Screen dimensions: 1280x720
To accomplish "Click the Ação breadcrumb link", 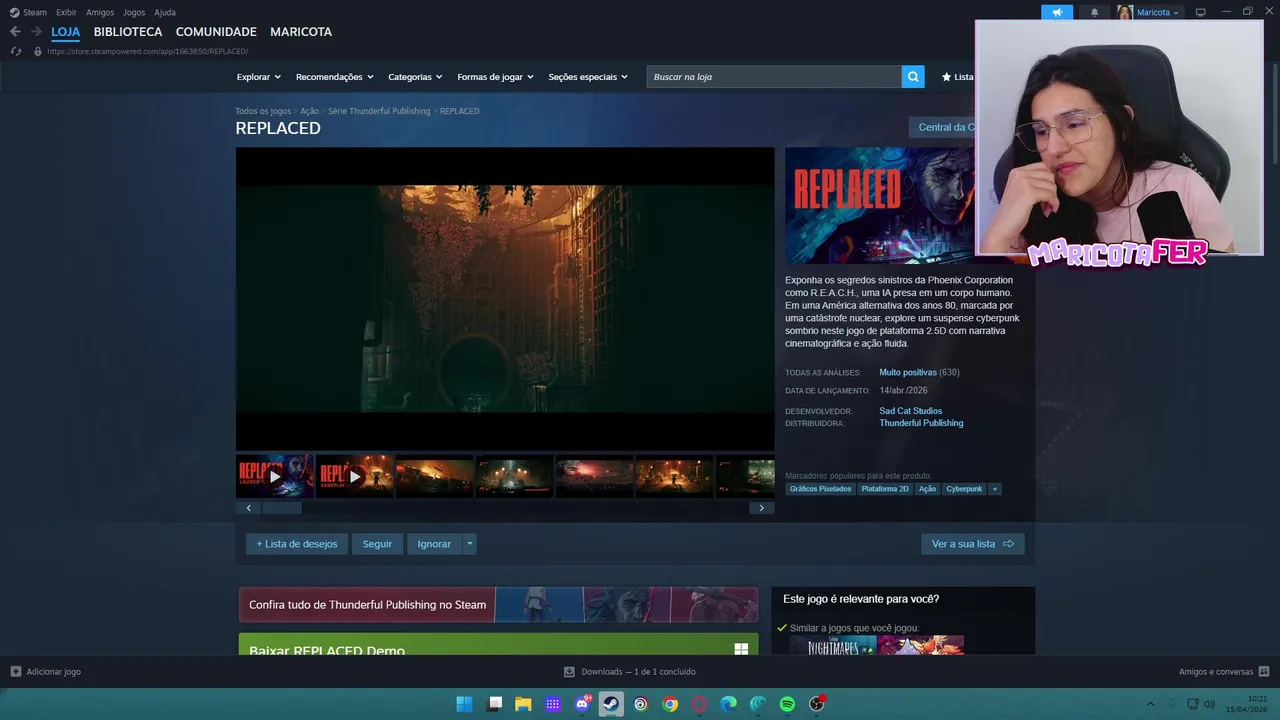I will point(309,111).
